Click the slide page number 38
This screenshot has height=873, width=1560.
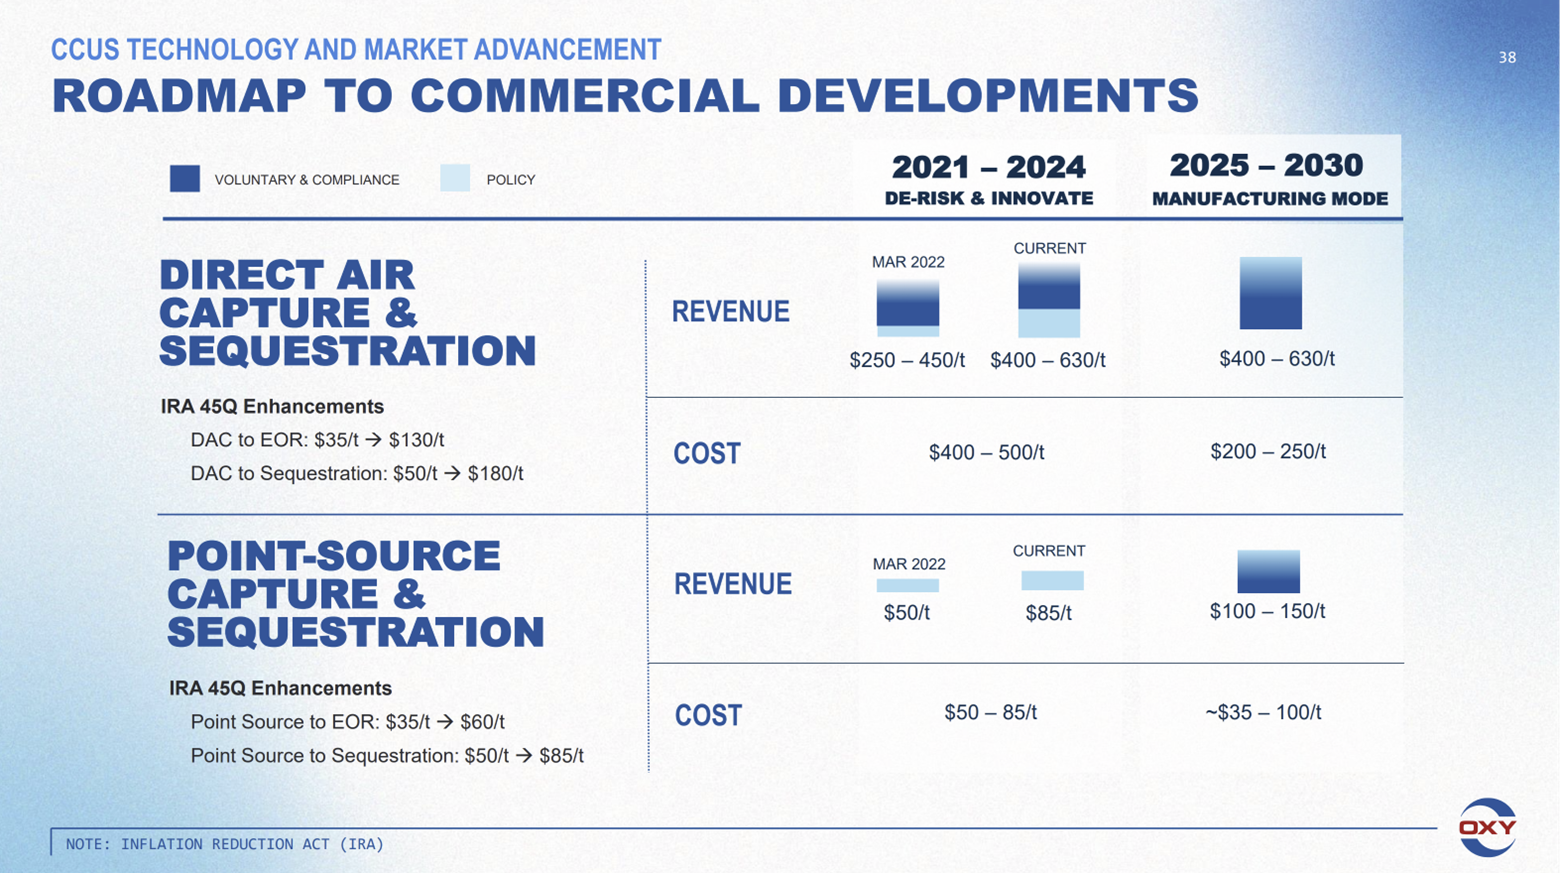click(1506, 58)
